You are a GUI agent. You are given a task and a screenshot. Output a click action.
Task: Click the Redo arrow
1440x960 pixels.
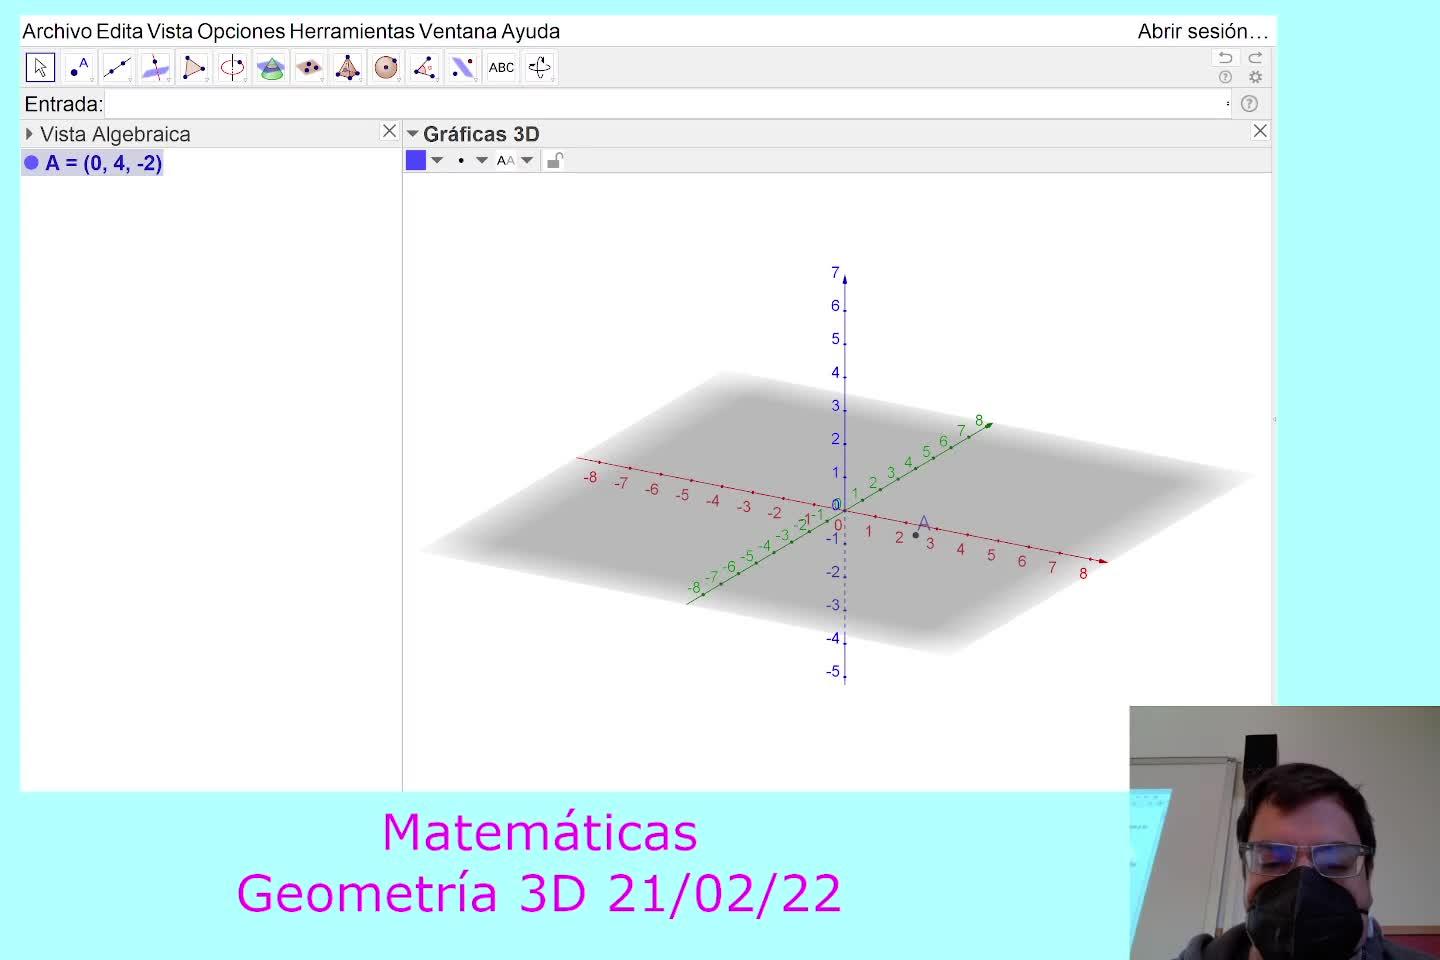pyautogui.click(x=1255, y=58)
